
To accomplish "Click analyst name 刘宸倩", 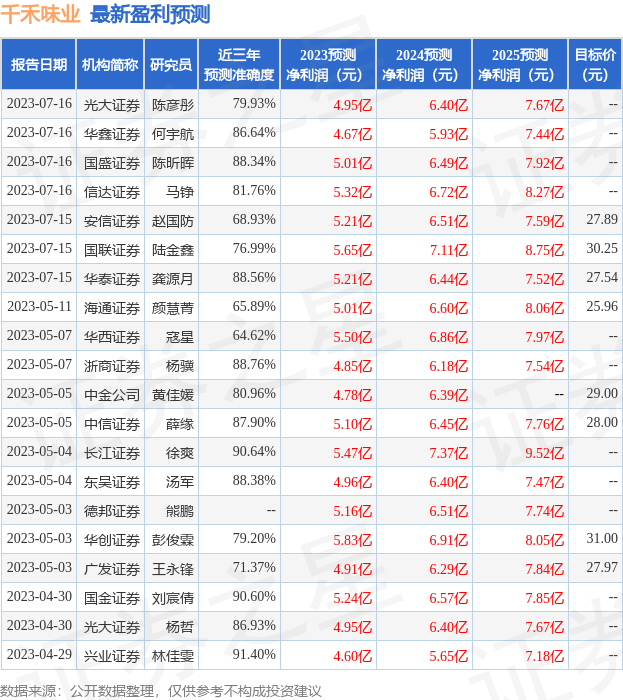I will 173,598.
